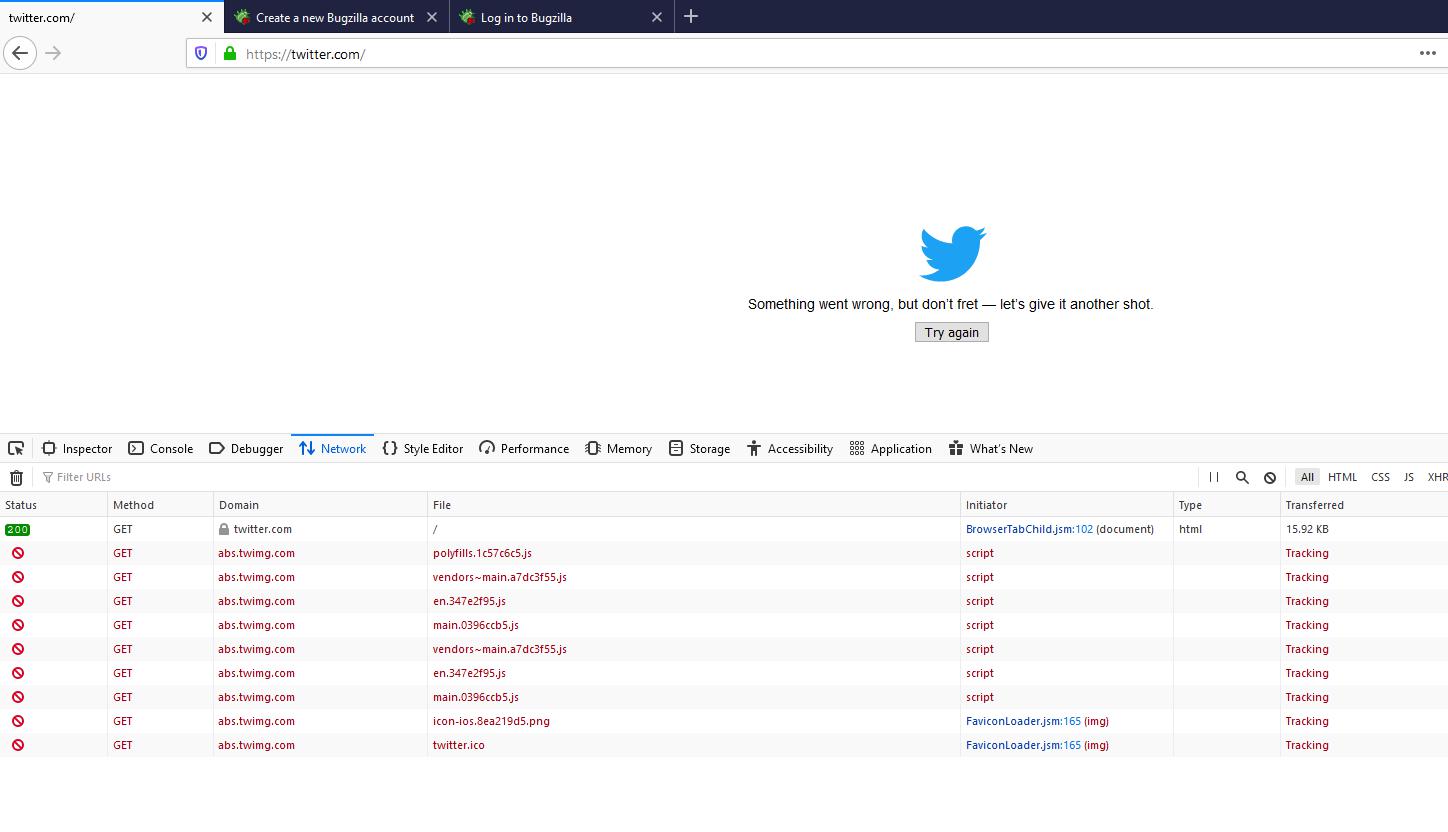Image resolution: width=1448 pixels, height=832 pixels.
Task: Open the Storage panel
Action: (x=699, y=448)
